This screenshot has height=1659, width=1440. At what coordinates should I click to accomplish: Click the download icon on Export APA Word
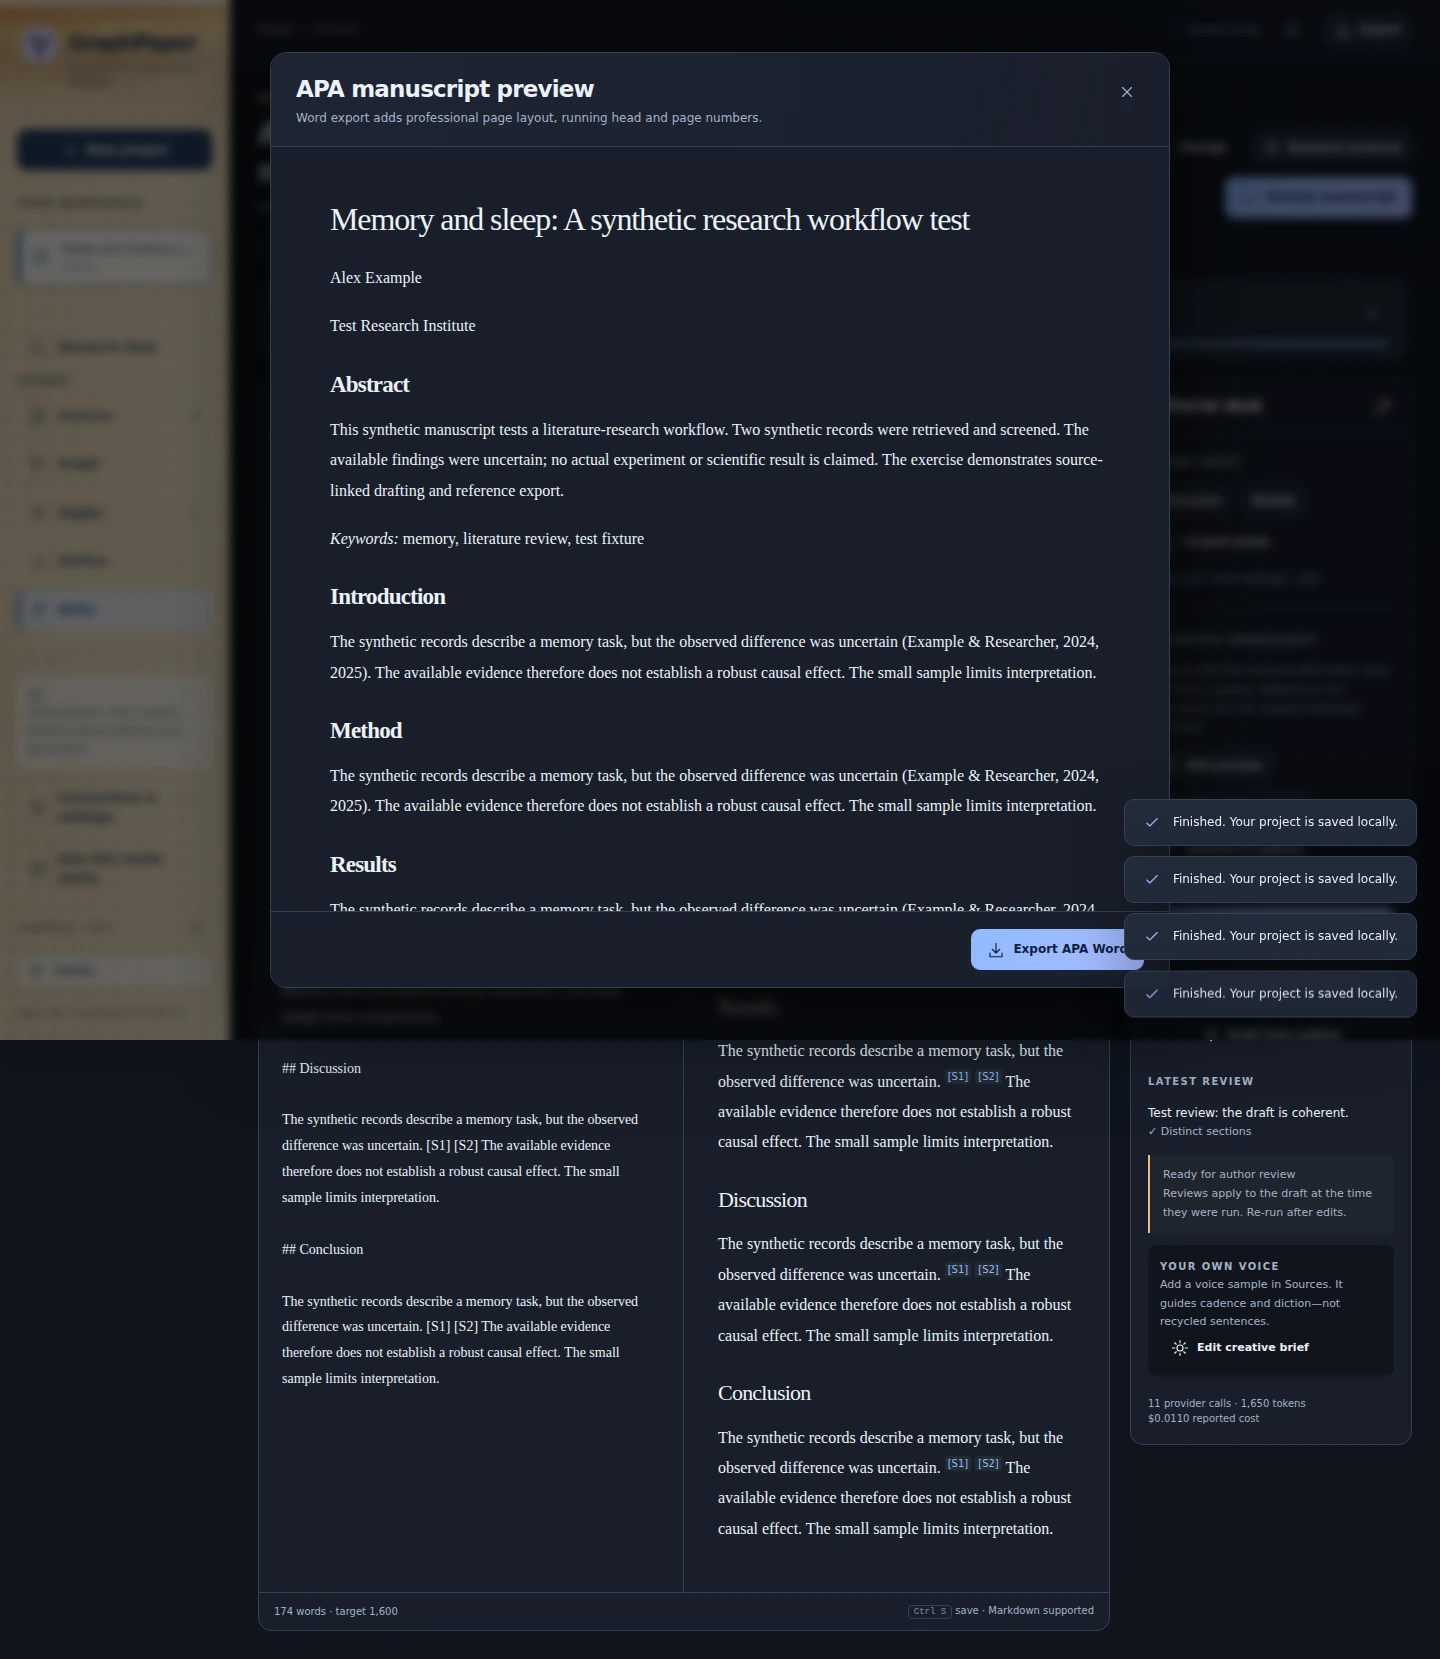pyautogui.click(x=996, y=950)
